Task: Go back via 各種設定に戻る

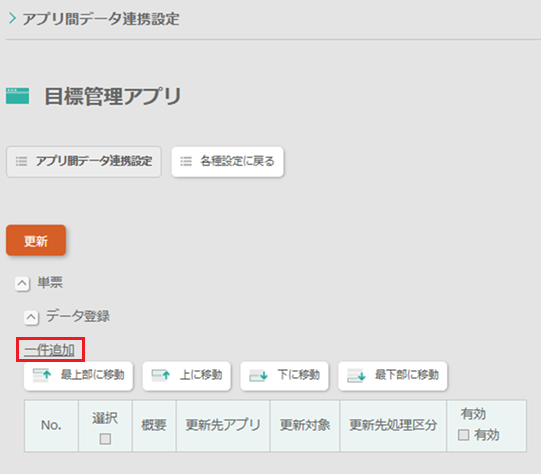Action: [228, 161]
